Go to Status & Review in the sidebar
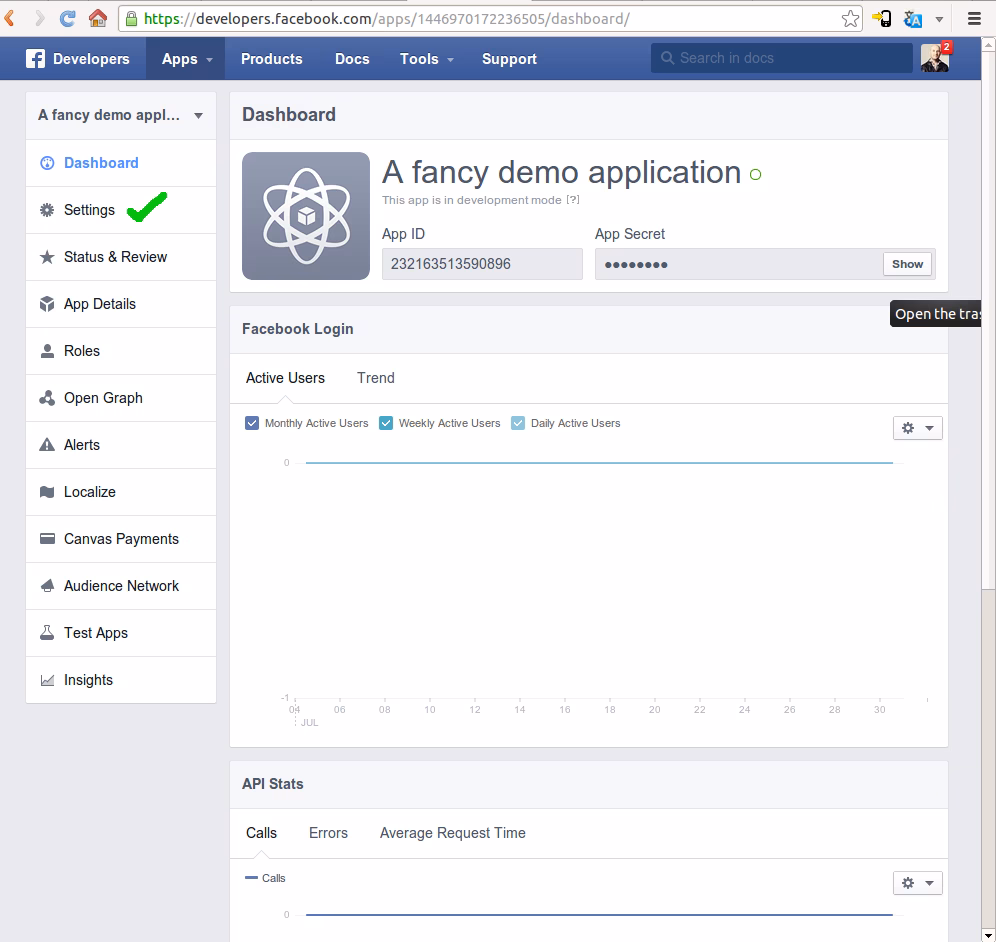Image resolution: width=996 pixels, height=942 pixels. click(121, 257)
